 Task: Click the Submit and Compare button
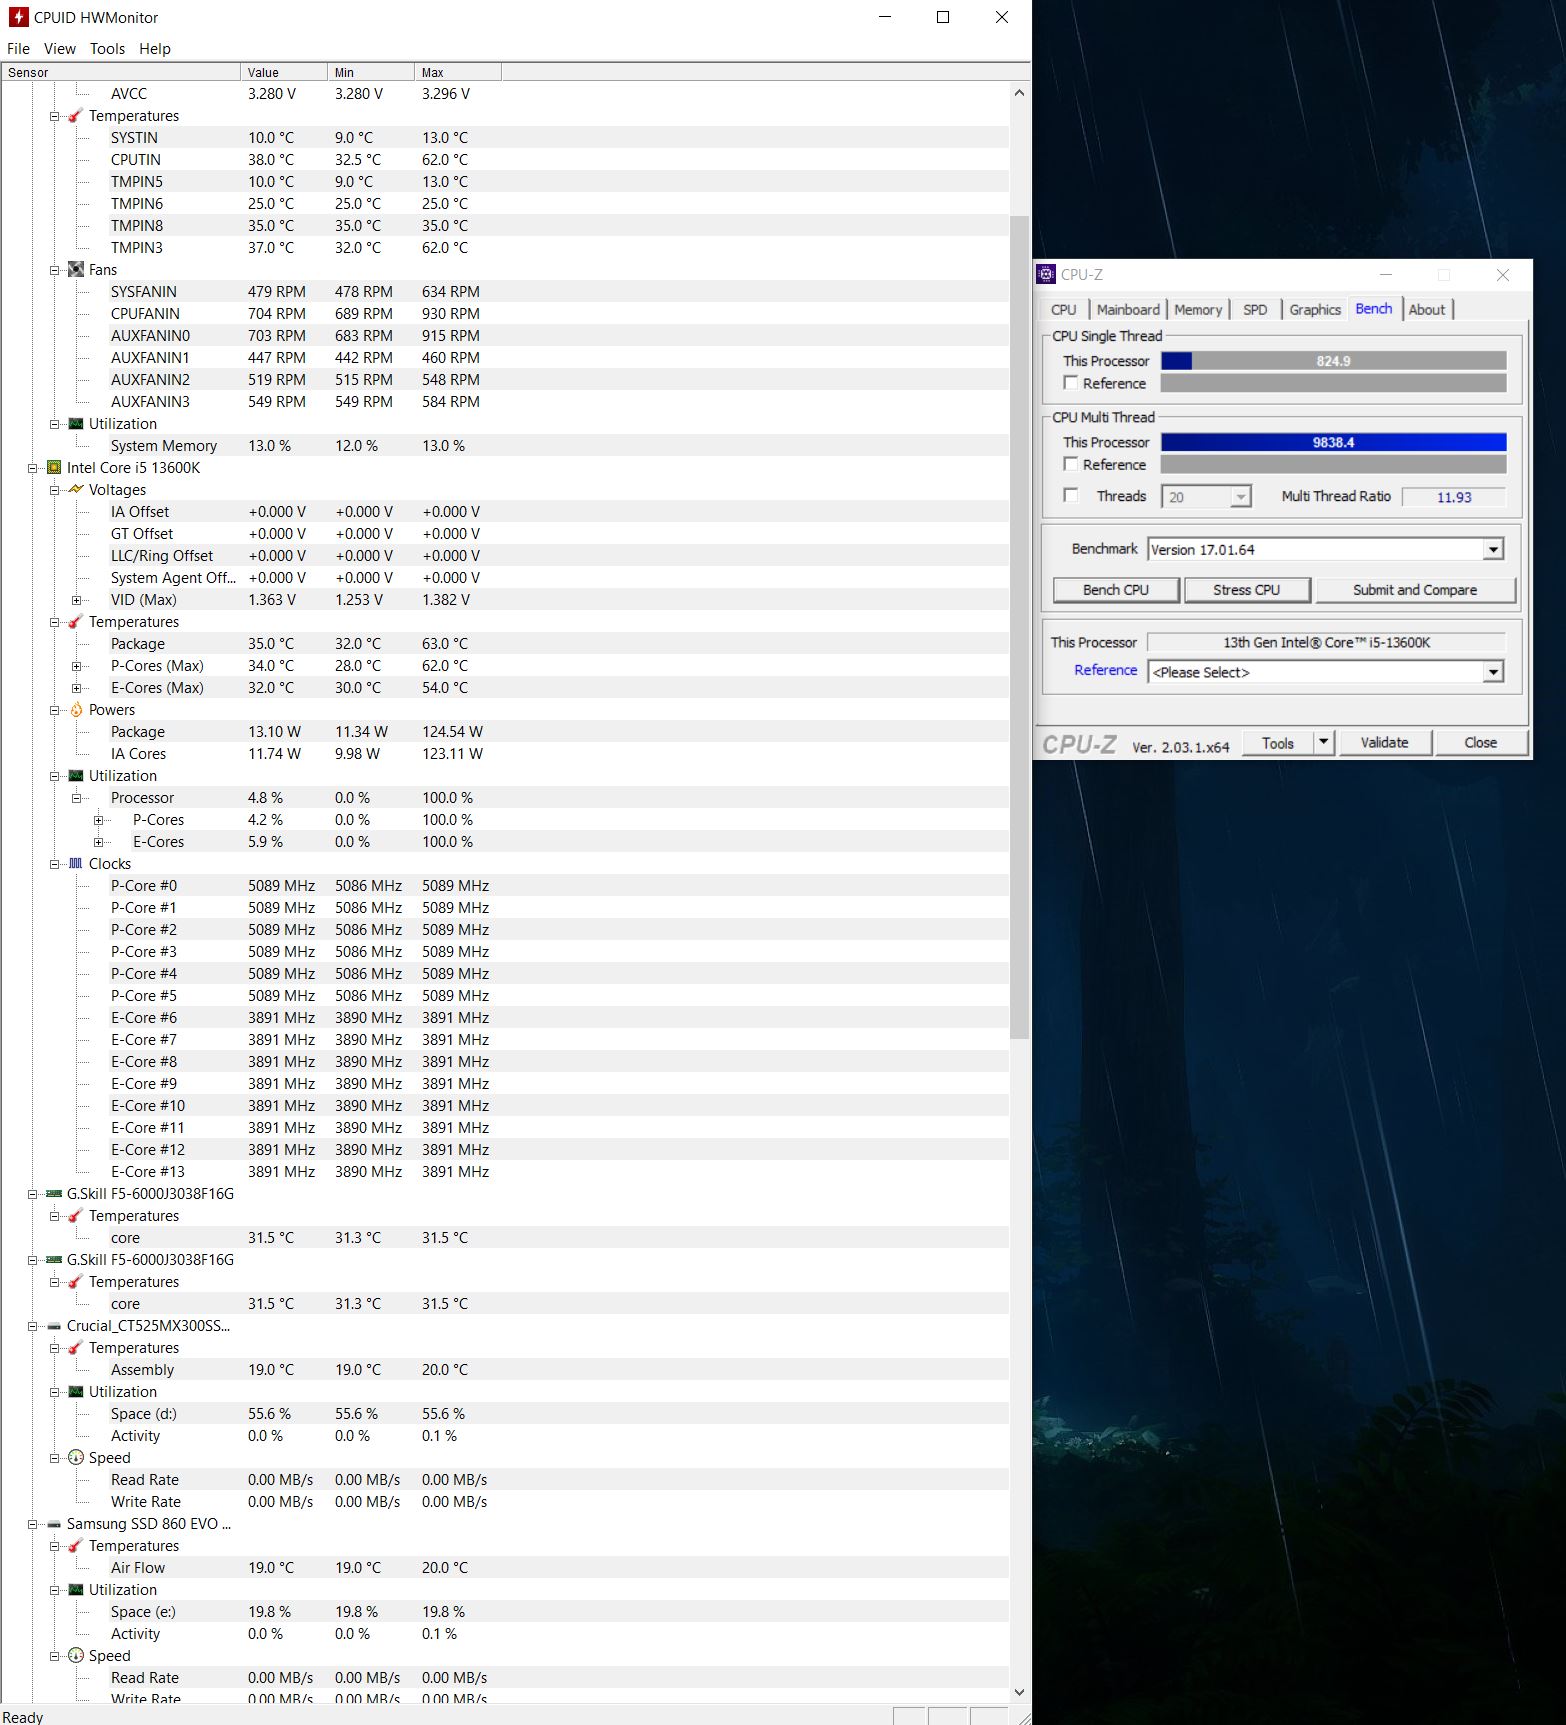(x=1415, y=590)
